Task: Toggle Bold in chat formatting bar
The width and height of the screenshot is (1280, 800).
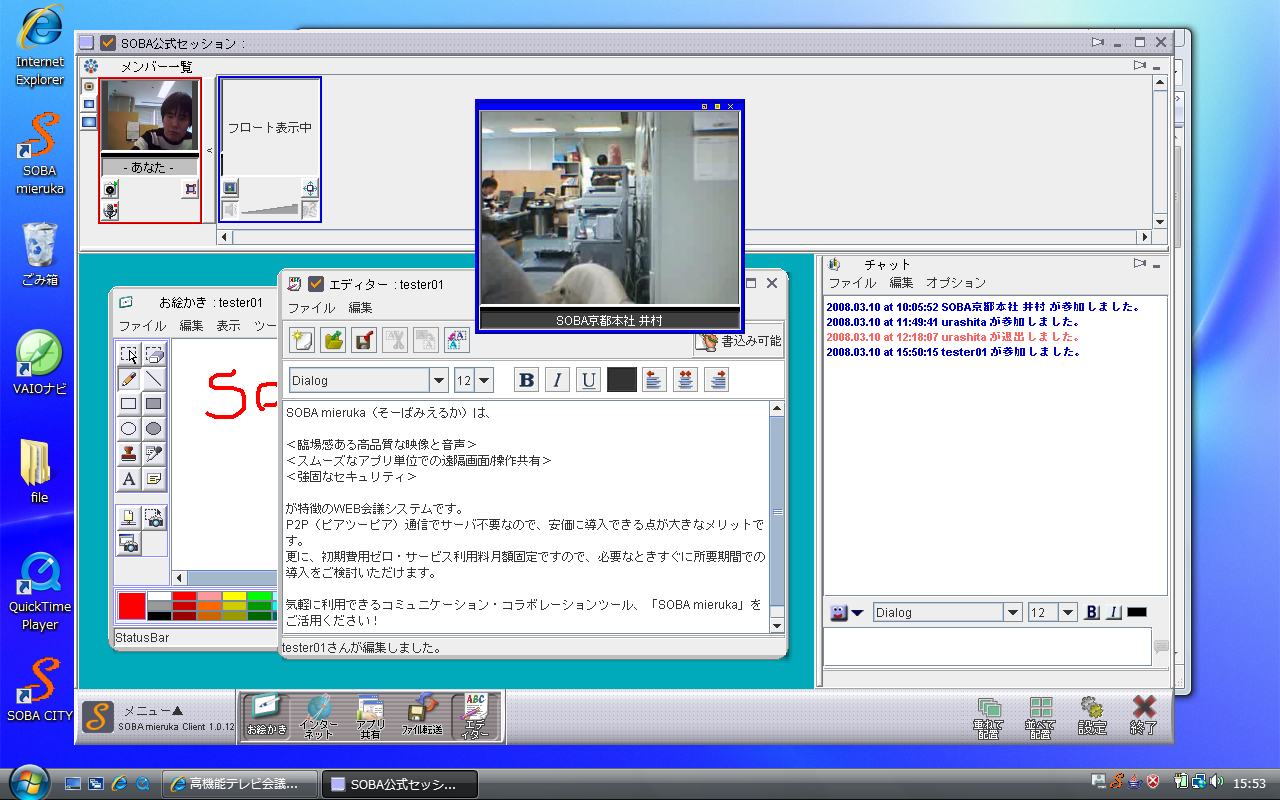Action: click(1092, 612)
